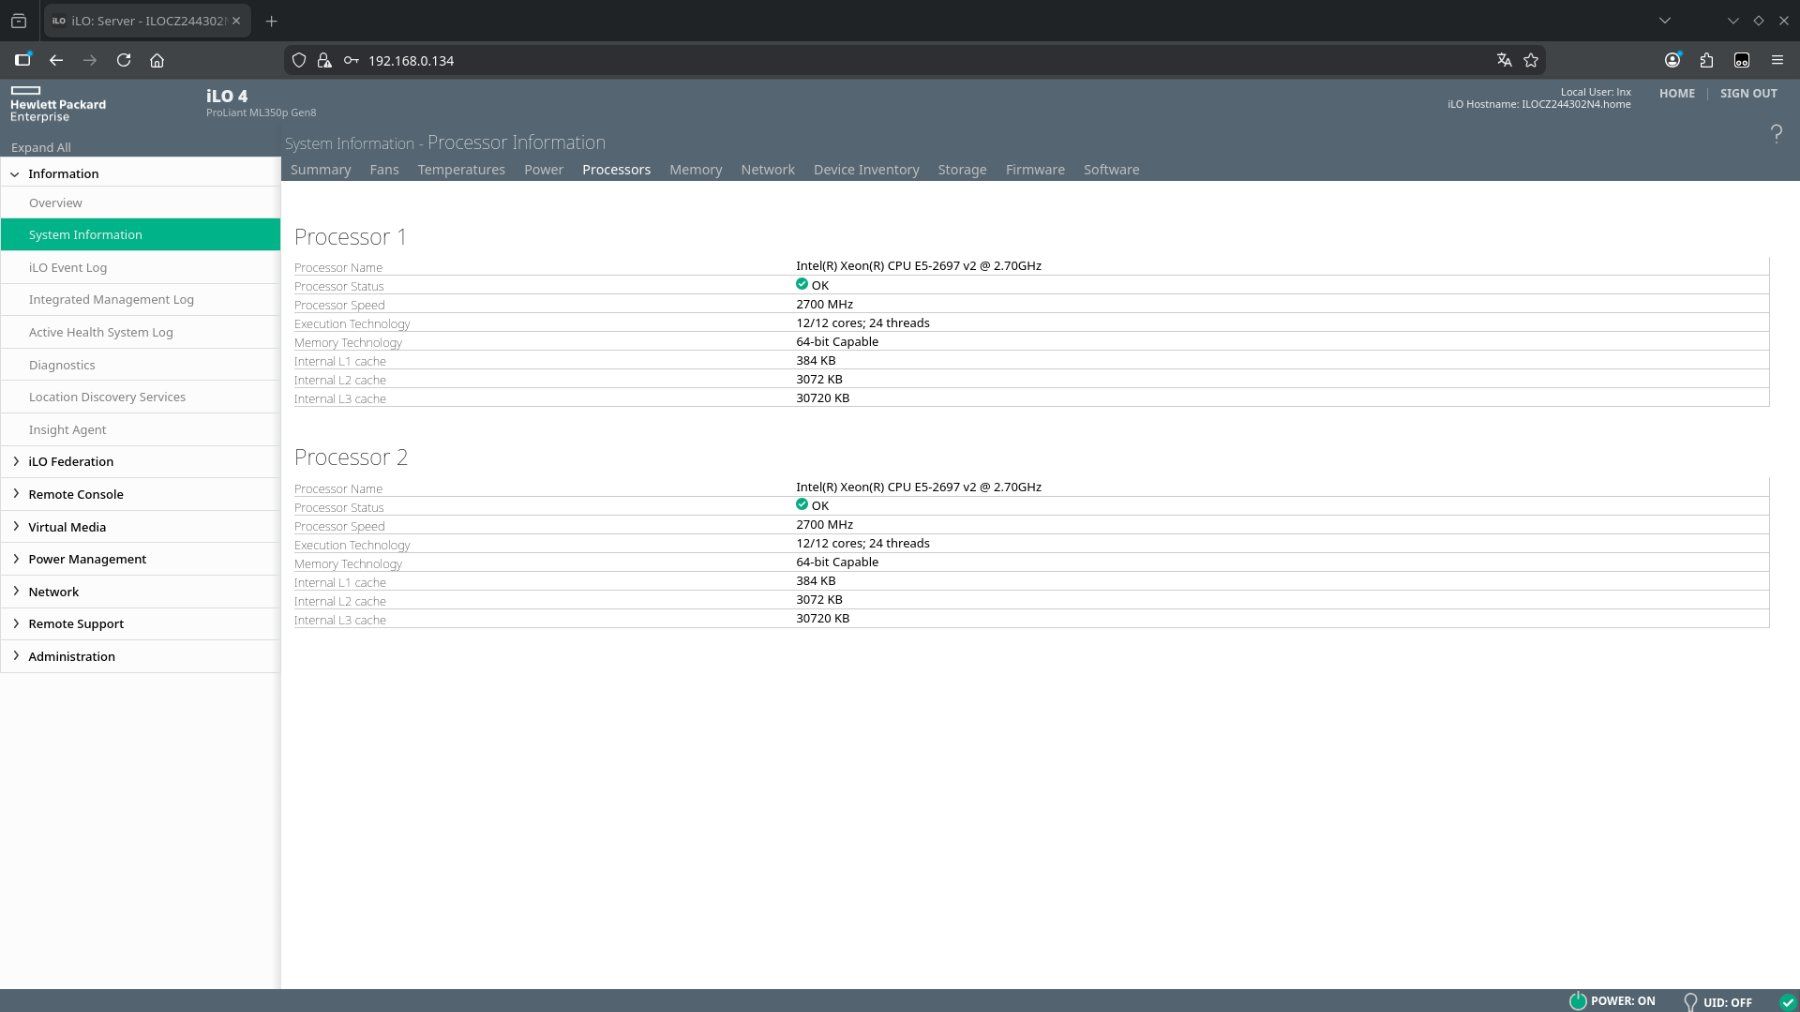1800x1012 pixels.
Task: Click the address bar showing 192.168.0.134
Action: pyautogui.click(x=914, y=60)
